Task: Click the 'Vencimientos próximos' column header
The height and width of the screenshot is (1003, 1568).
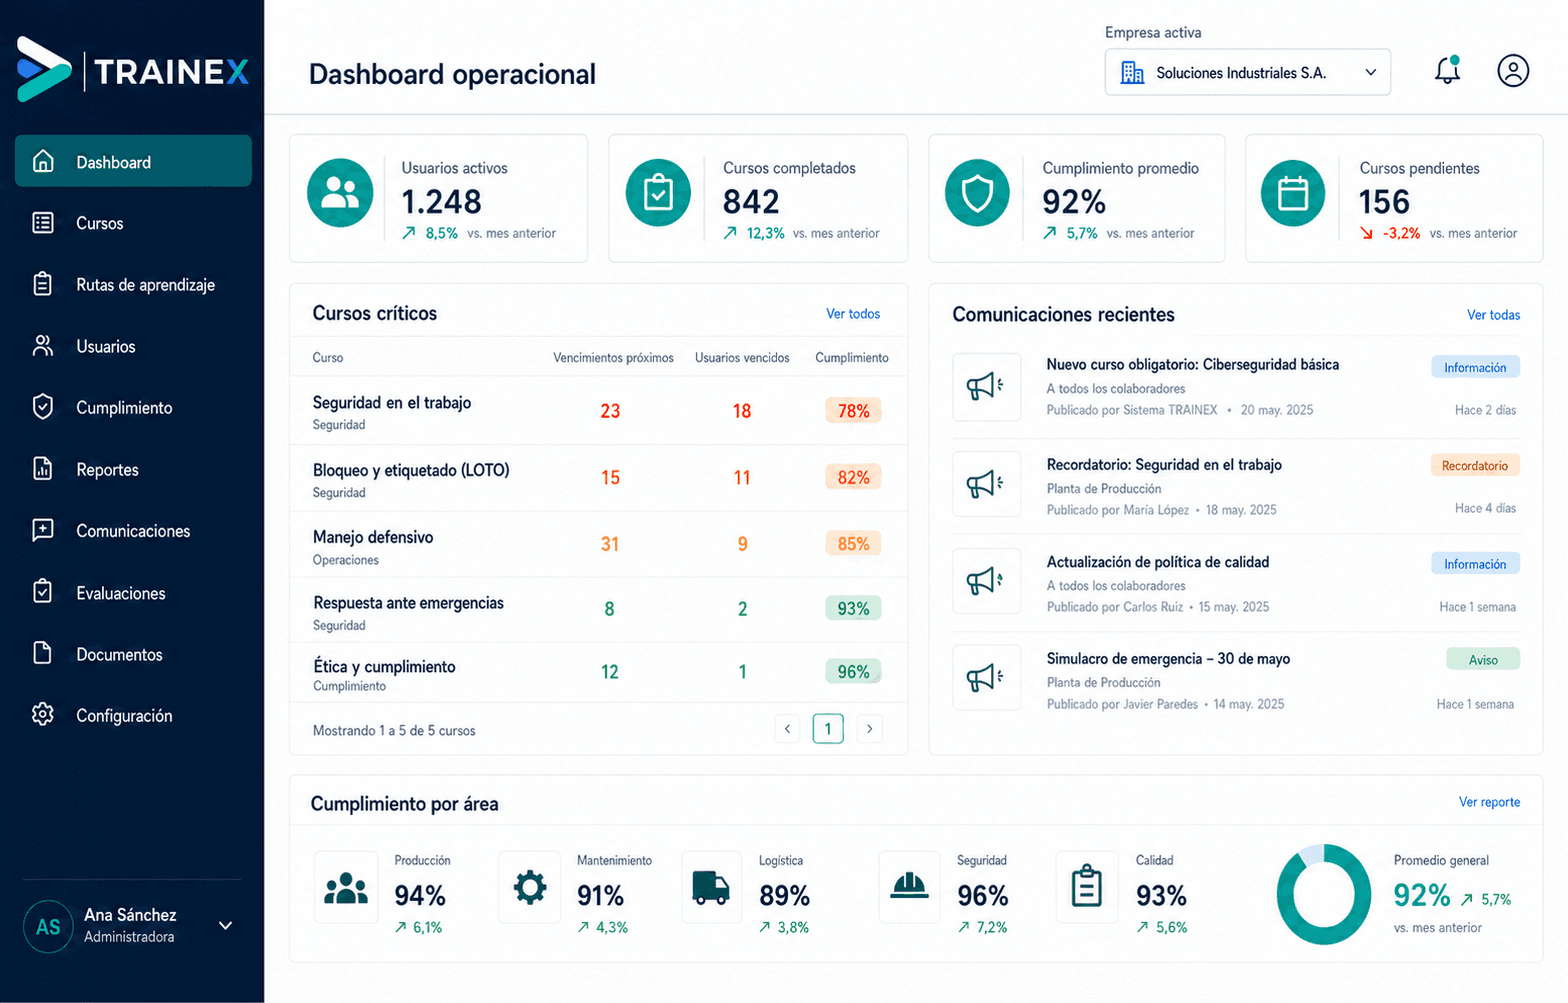Action: click(x=613, y=357)
